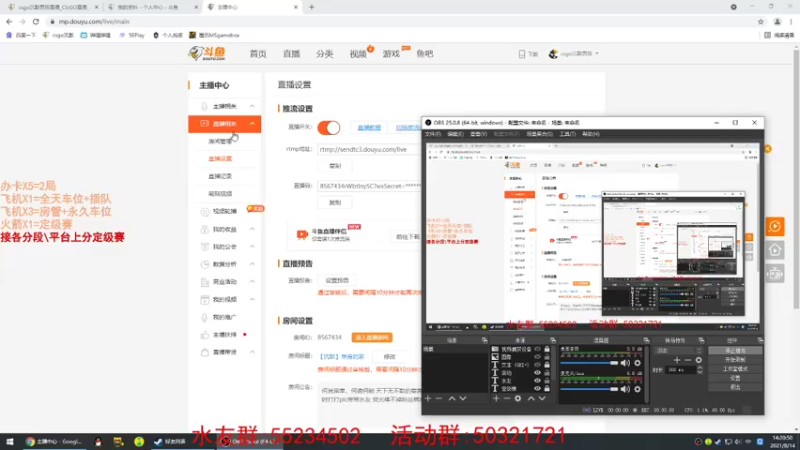800x450 pixels.
Task: Mute the desktop audio speaker icon
Action: (626, 363)
